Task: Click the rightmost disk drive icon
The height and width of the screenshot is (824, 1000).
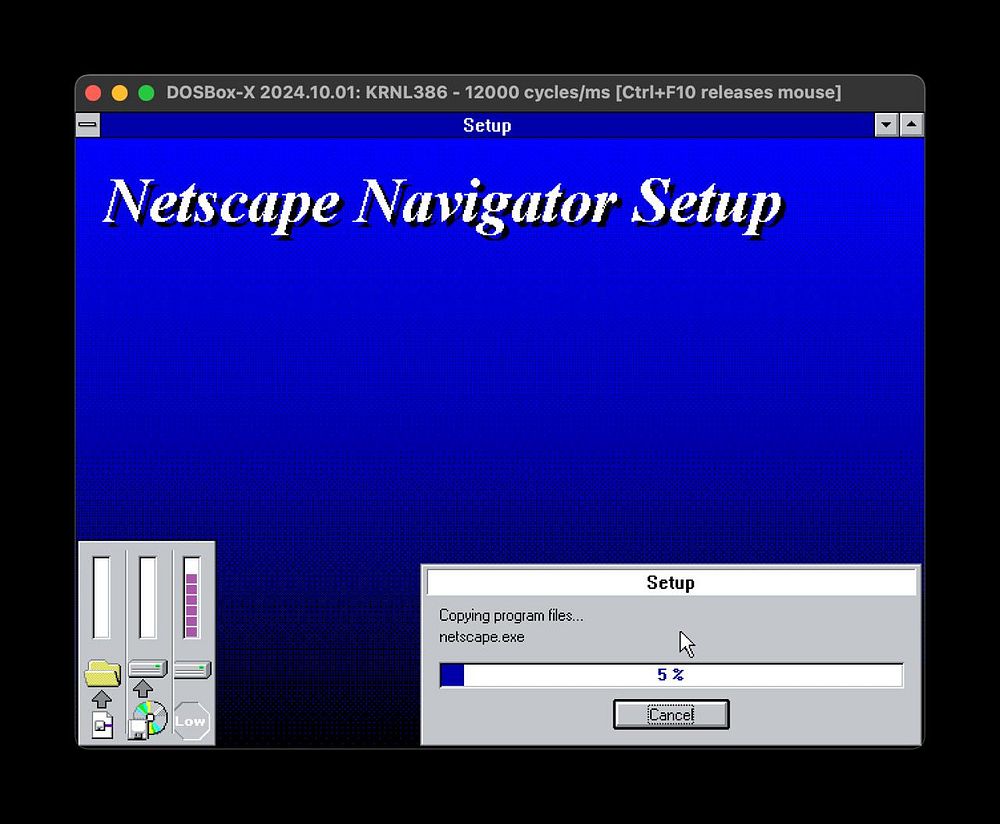Action: tap(192, 670)
